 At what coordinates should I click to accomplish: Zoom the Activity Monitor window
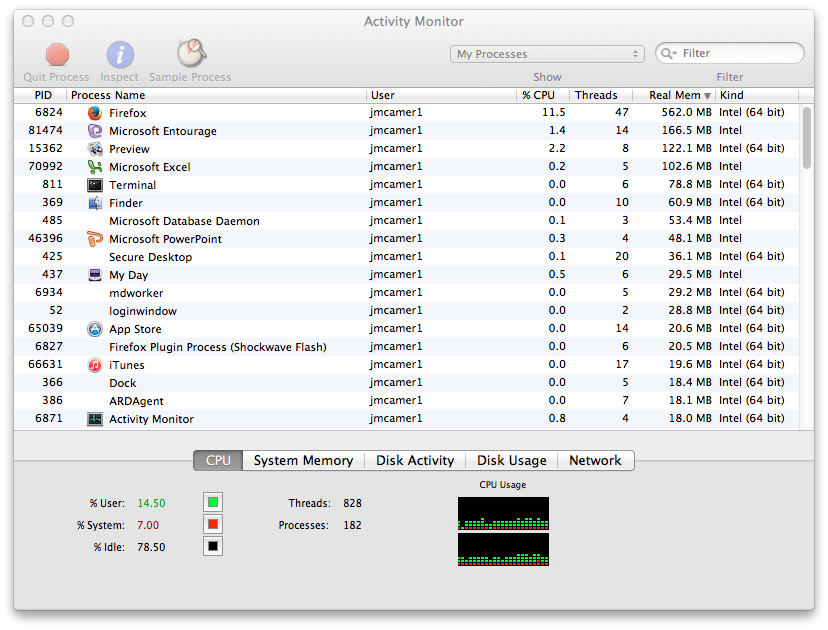tap(68, 21)
